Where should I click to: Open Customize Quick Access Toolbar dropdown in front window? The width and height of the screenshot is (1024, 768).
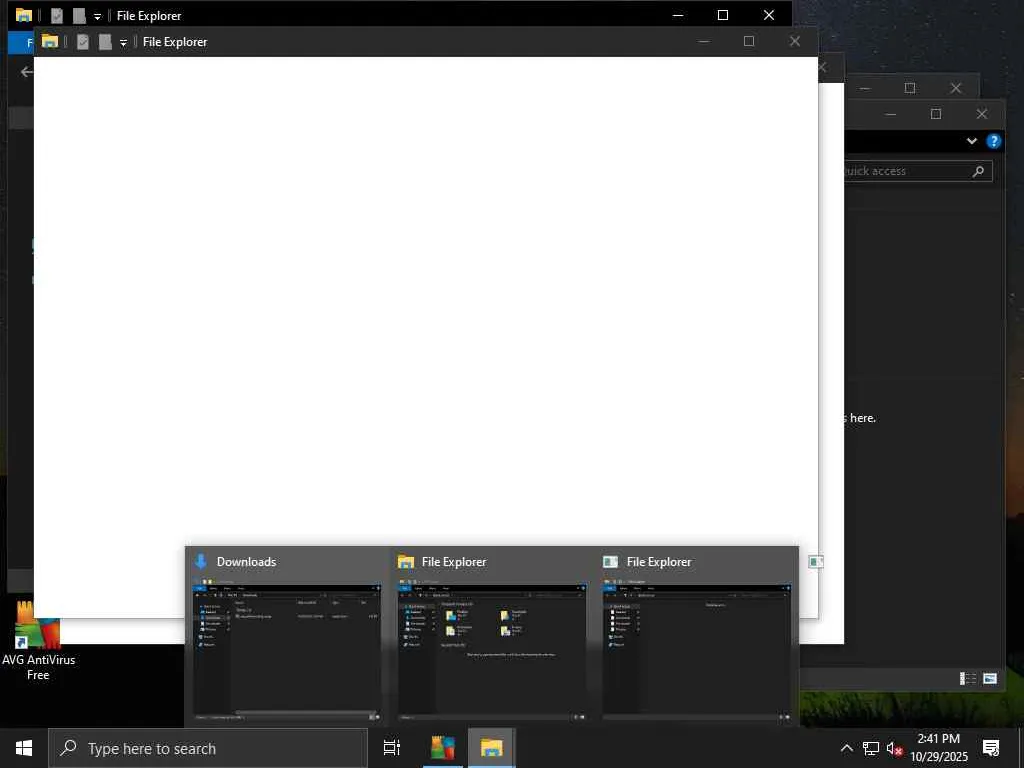(x=123, y=42)
